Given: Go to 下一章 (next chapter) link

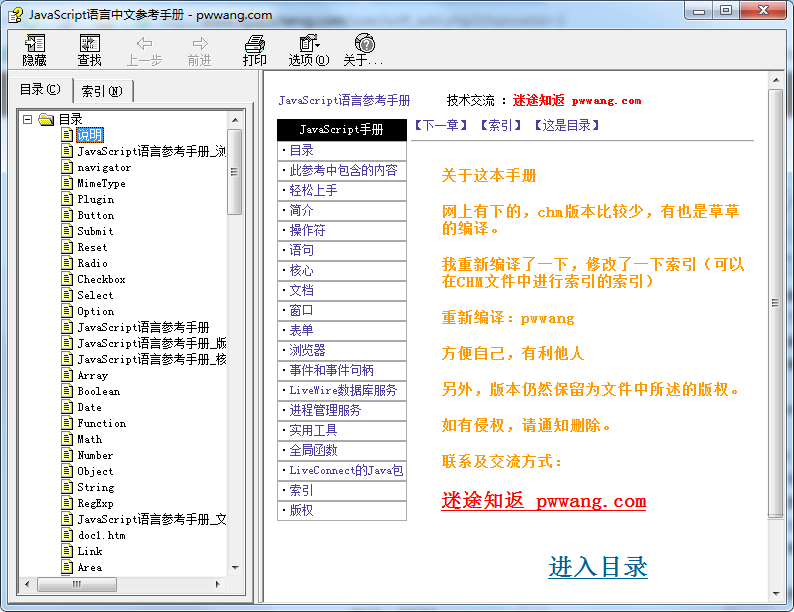Looking at the screenshot, I should 441,126.
